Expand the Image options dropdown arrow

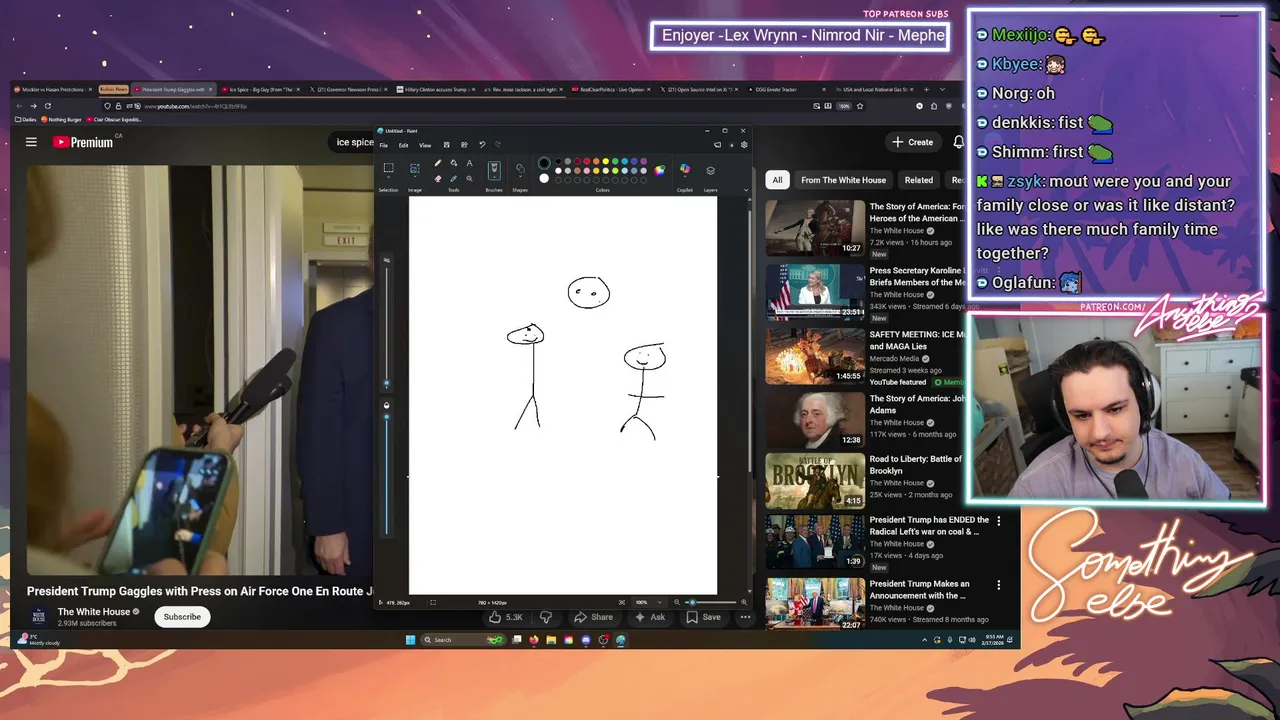point(415,177)
